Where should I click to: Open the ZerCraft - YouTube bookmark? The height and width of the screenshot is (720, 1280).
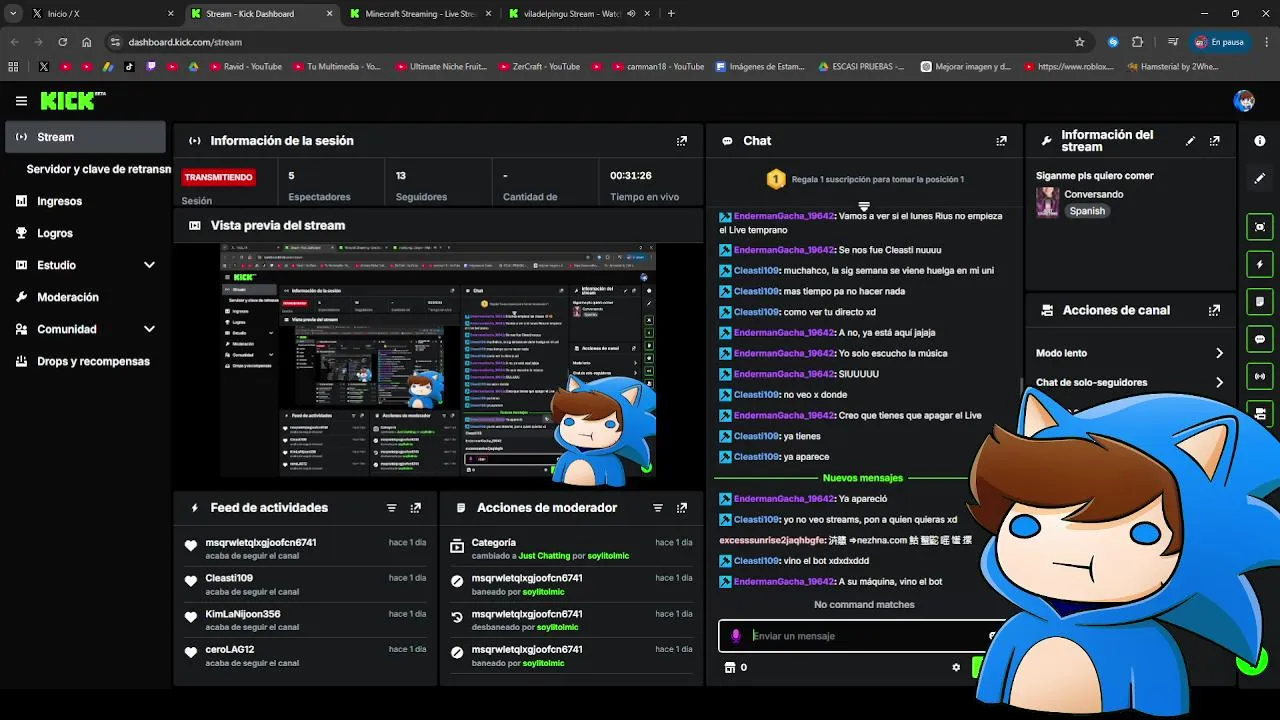[538, 67]
